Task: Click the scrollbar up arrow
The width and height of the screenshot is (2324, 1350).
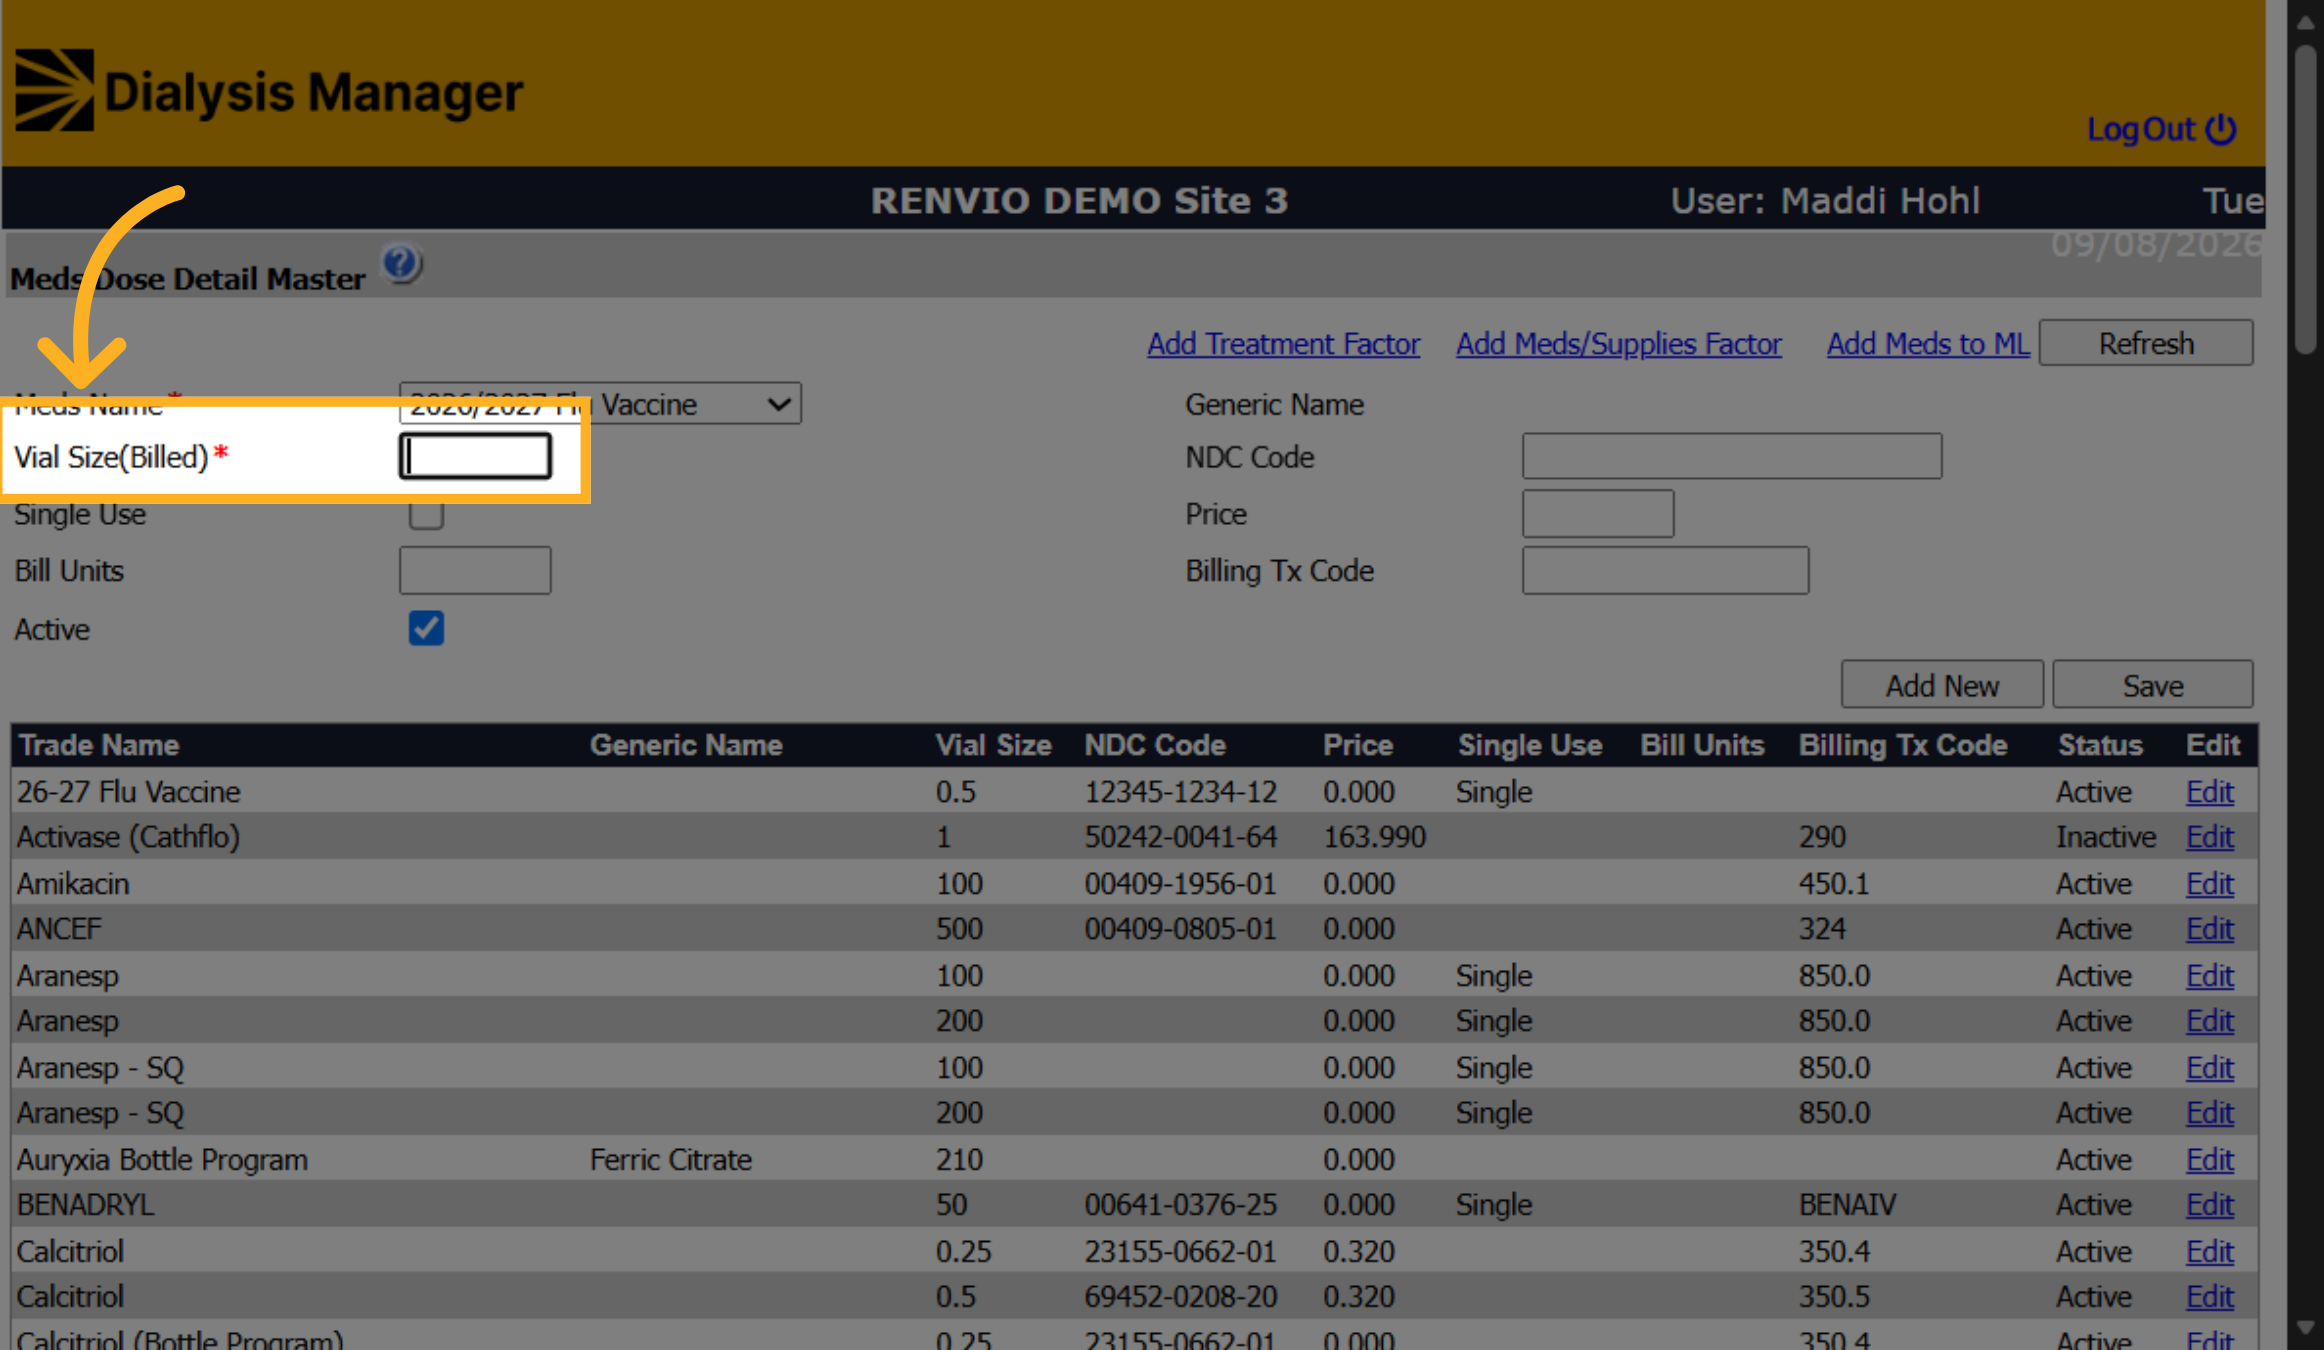Action: tap(2306, 22)
